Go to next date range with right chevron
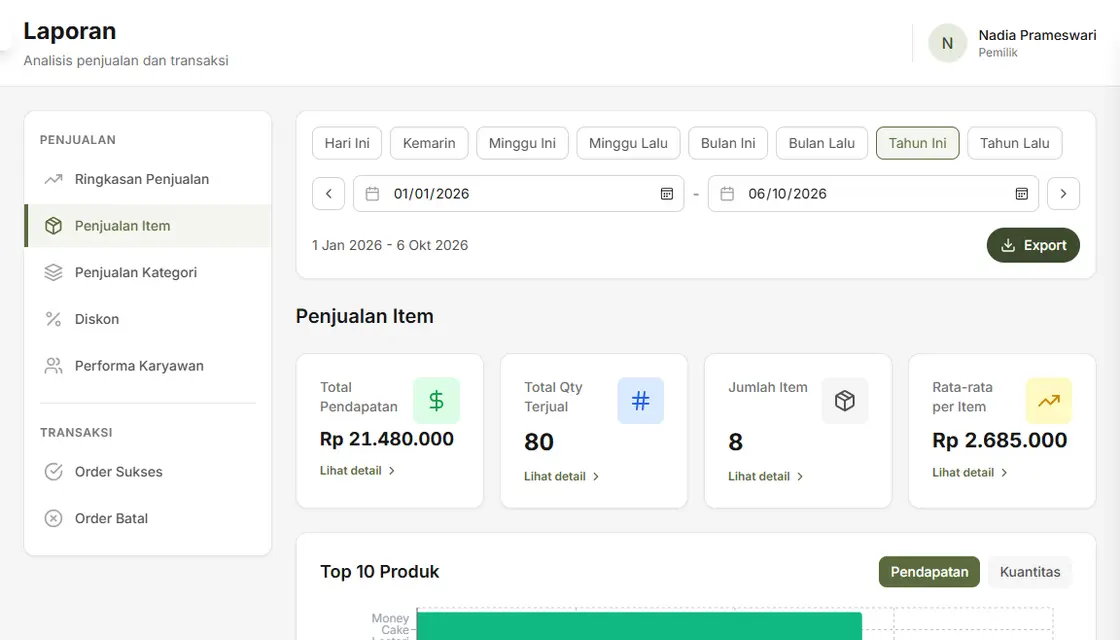 point(1063,194)
